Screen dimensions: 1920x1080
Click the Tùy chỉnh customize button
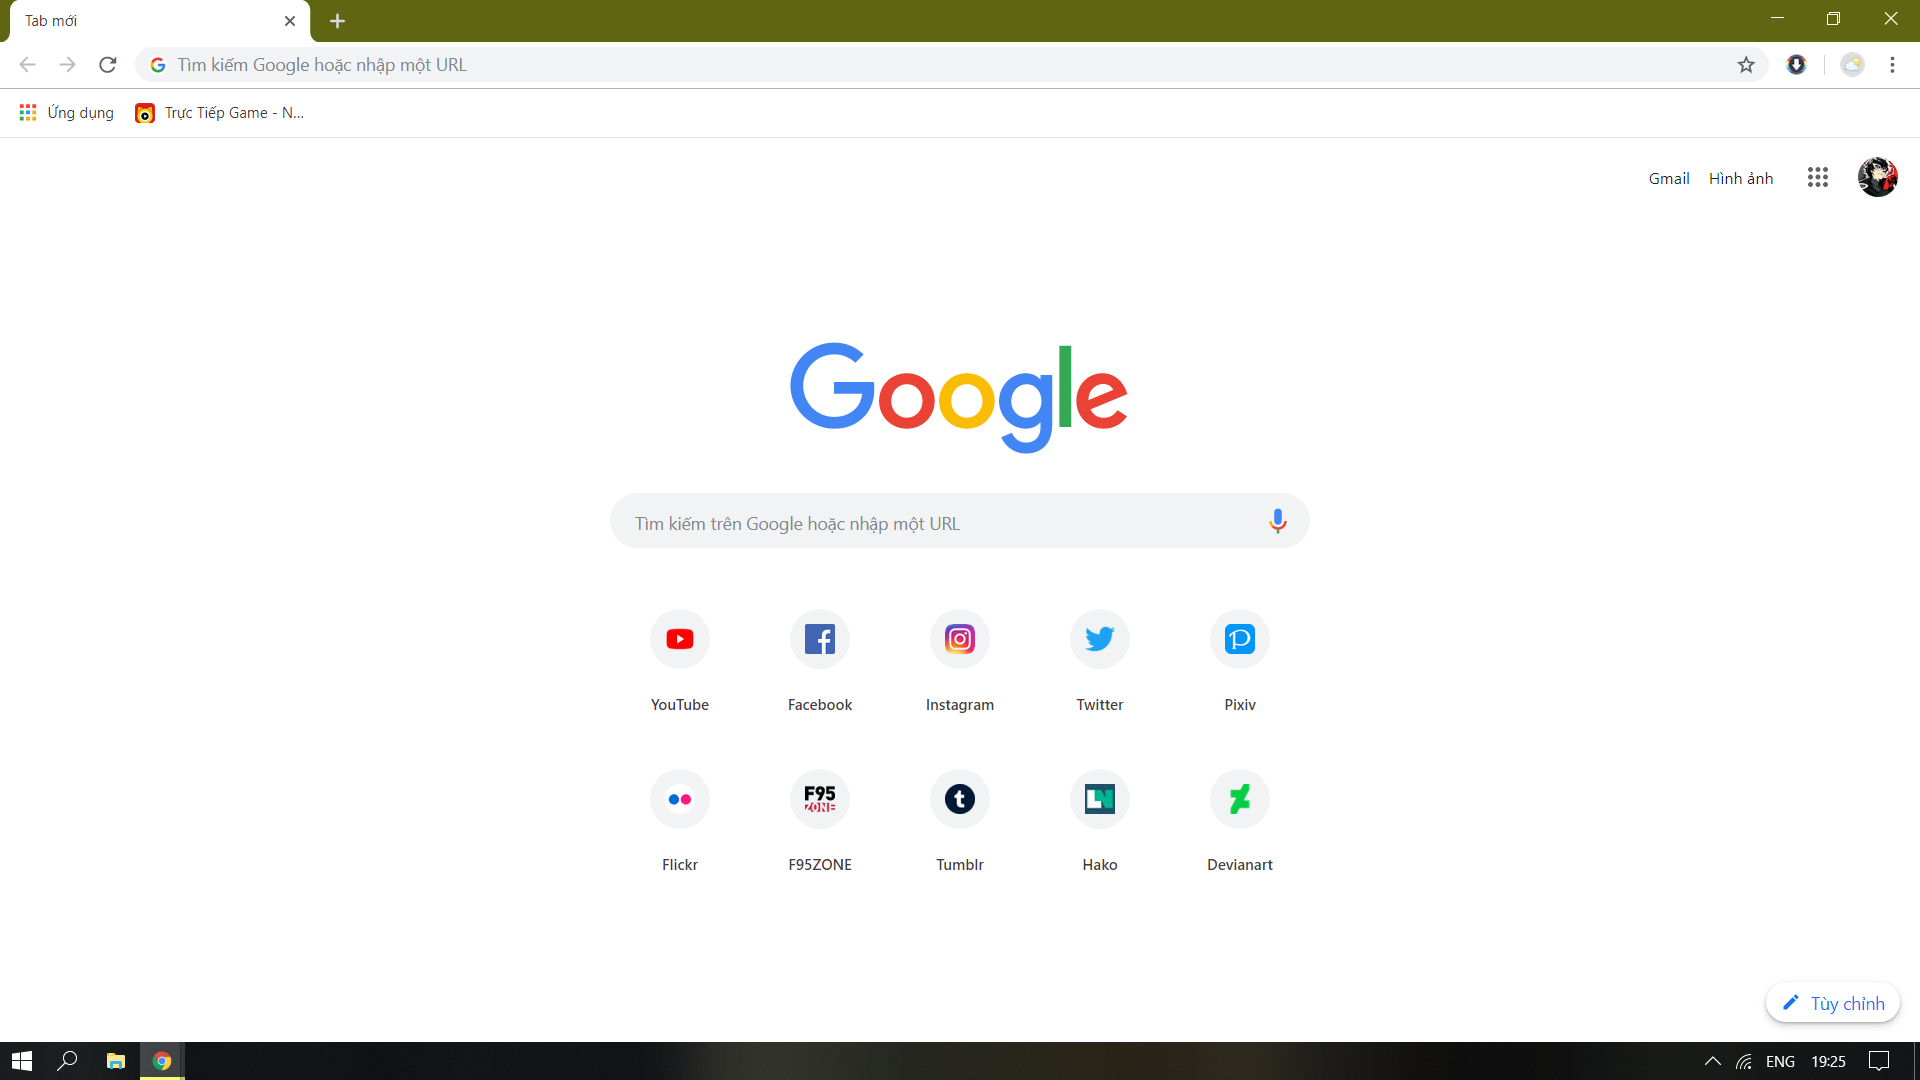coord(1837,1002)
